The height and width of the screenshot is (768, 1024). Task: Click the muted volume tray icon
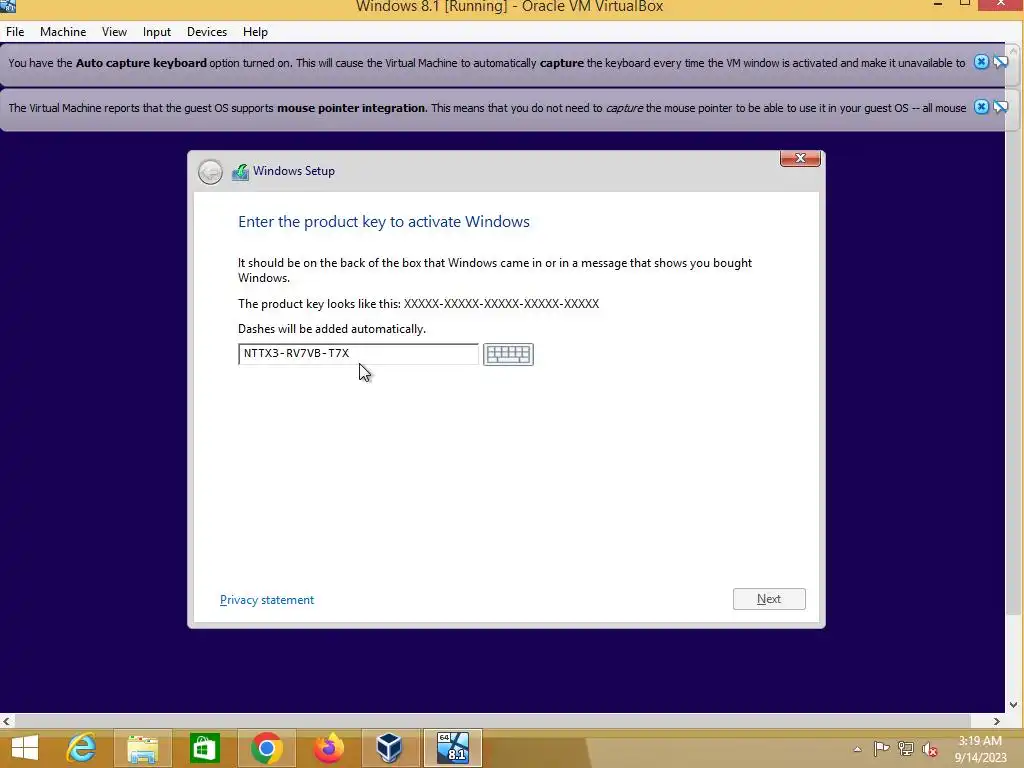click(929, 749)
